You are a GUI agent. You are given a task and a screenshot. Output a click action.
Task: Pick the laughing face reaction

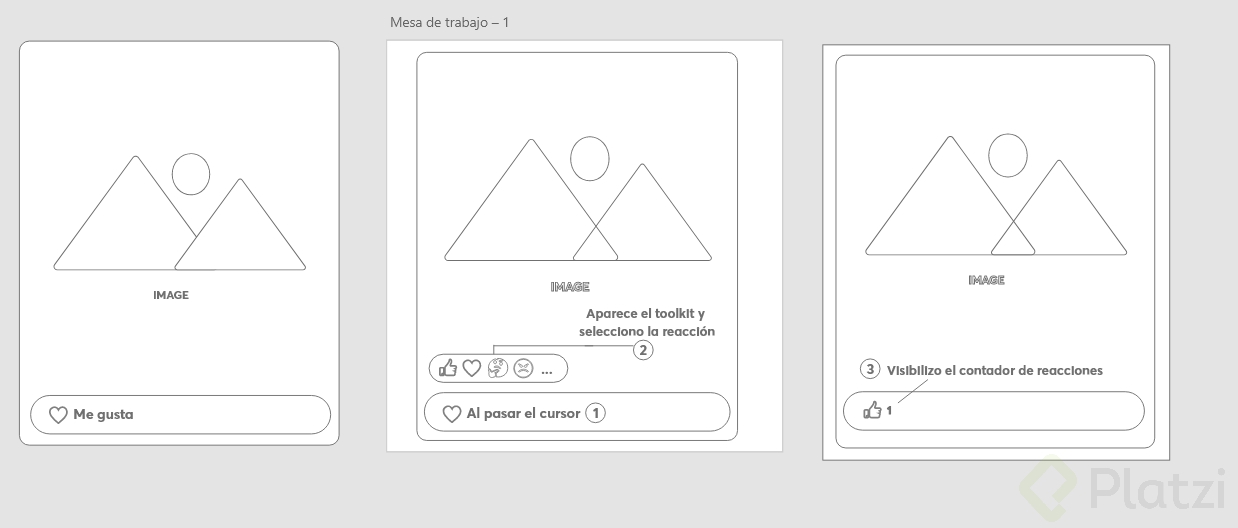[x=497, y=368]
